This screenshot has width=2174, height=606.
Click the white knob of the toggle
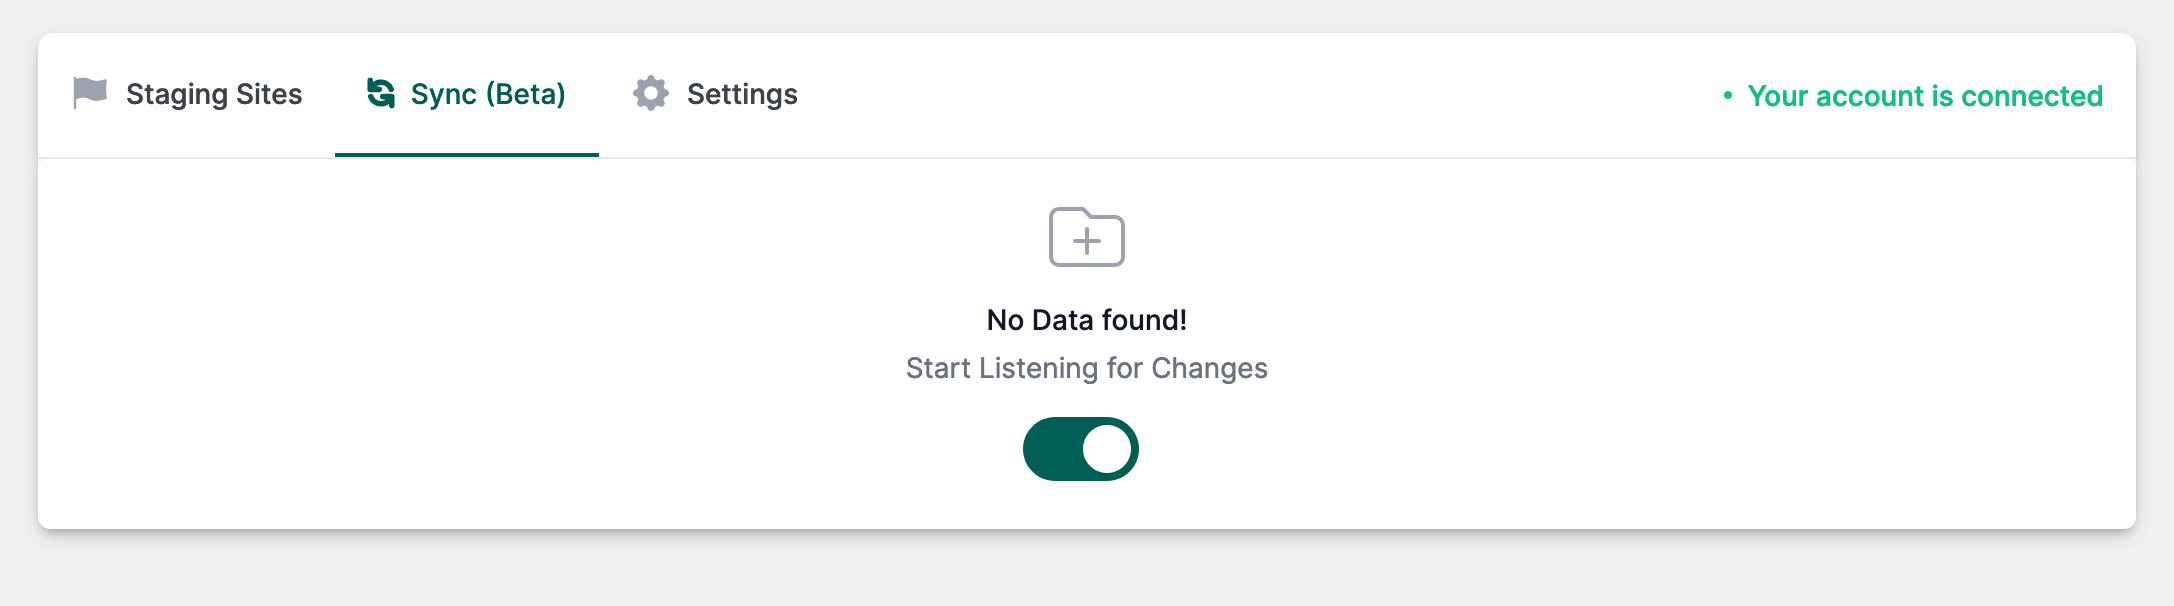[x=1106, y=449]
